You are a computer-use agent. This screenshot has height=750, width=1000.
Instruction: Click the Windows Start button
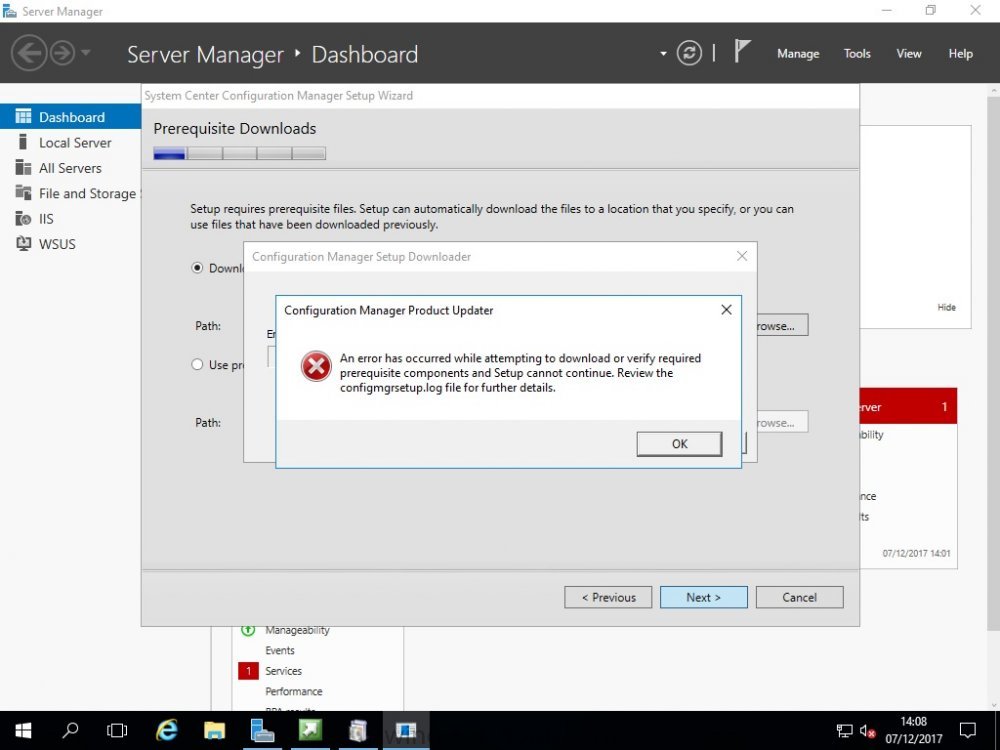click(23, 730)
